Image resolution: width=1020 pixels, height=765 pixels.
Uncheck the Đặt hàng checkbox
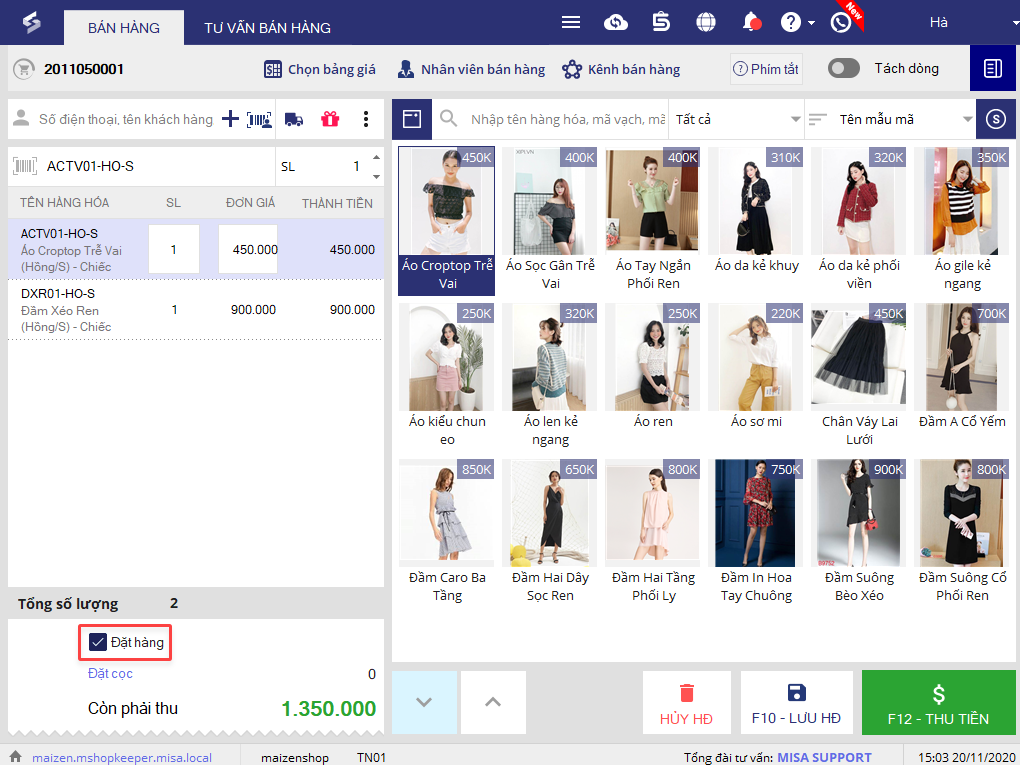click(98, 642)
